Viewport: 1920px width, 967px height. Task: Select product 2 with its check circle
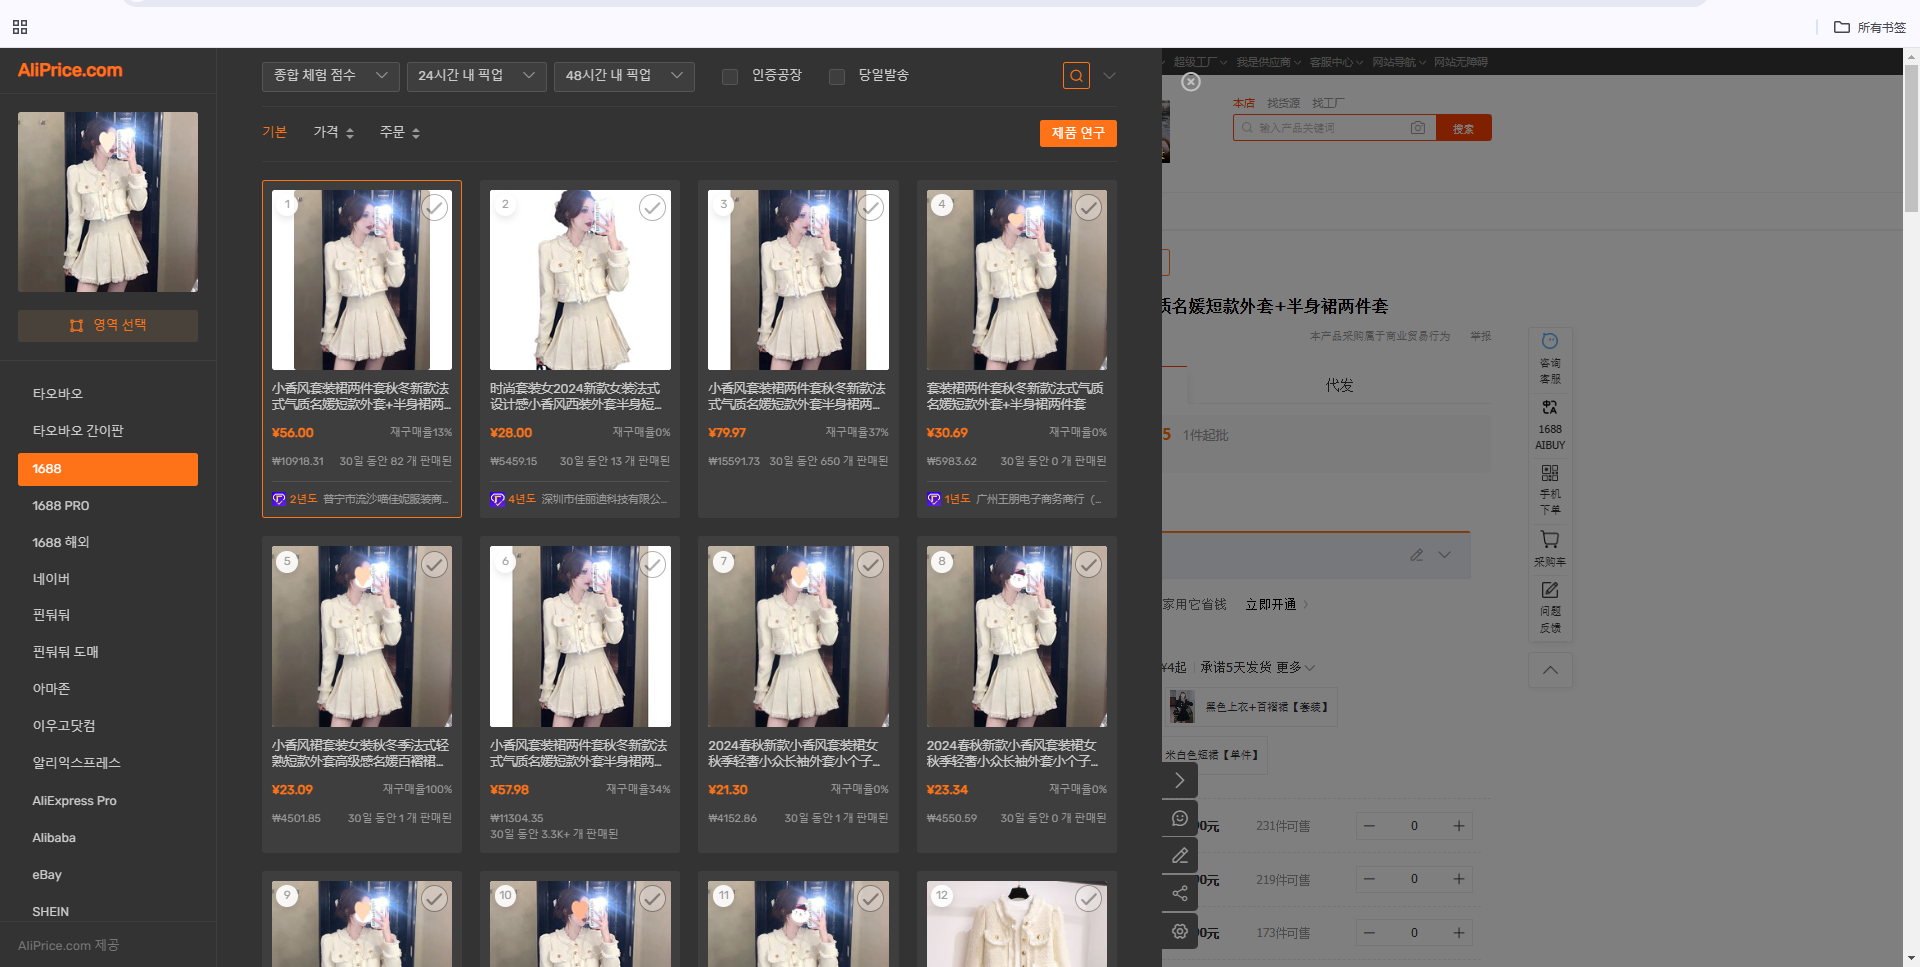point(653,207)
